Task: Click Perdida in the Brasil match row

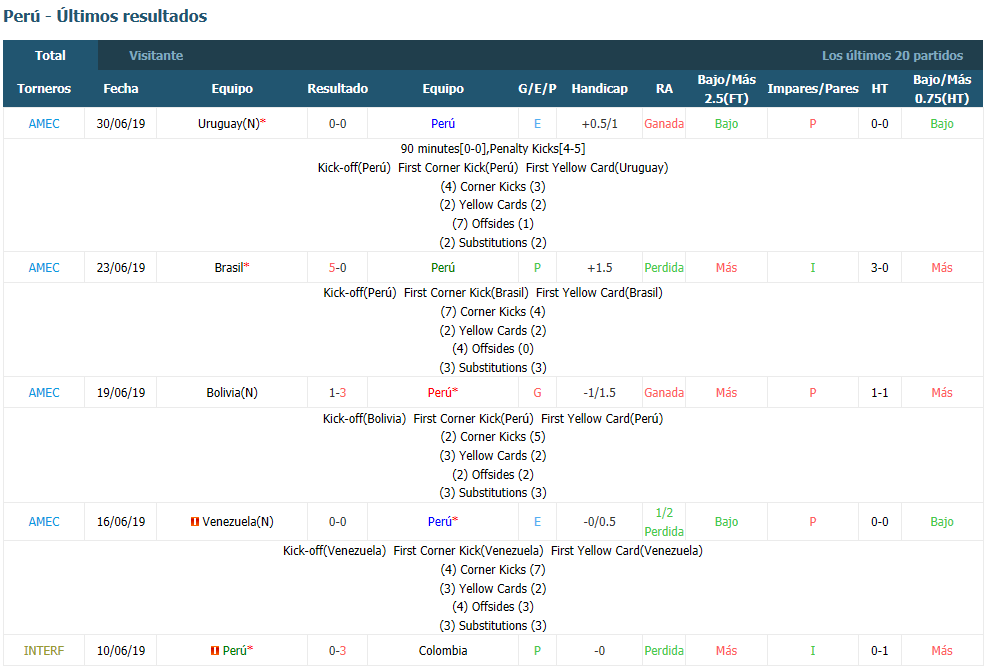Action: tap(664, 268)
